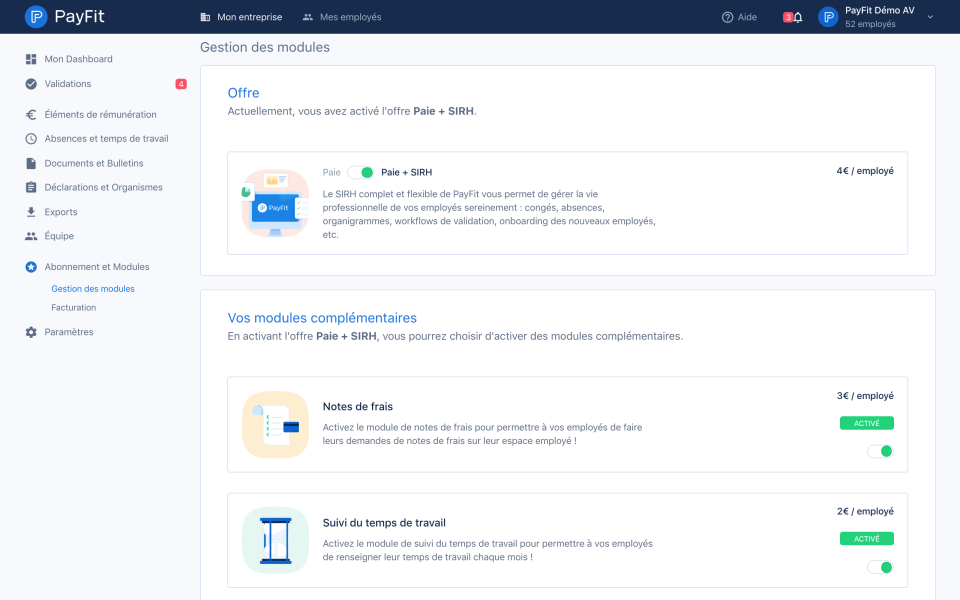Click the 52 employés label
This screenshot has height=600, width=960.
[871, 24]
